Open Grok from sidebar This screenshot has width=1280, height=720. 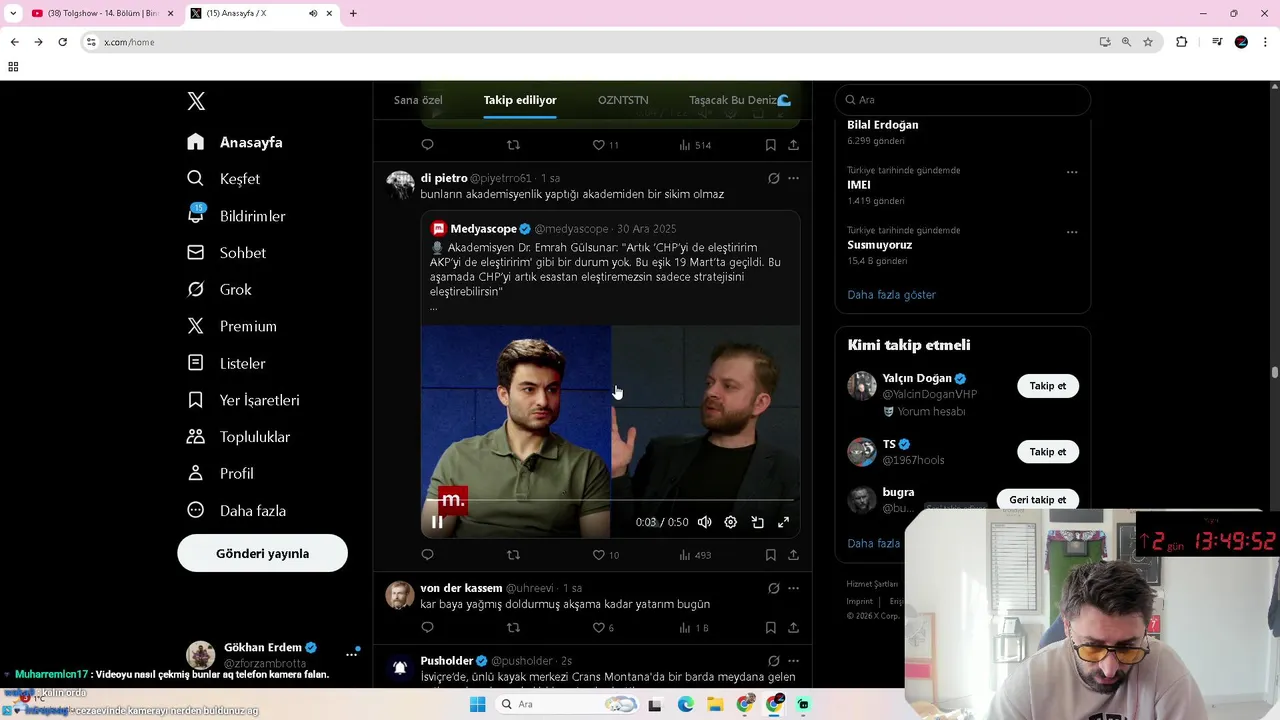(x=220, y=290)
